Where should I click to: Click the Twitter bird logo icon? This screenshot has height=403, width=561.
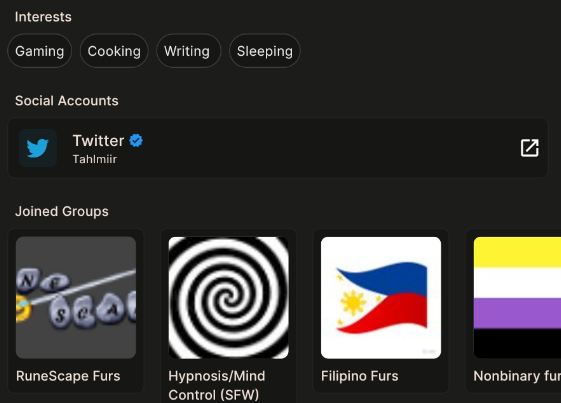tap(38, 148)
